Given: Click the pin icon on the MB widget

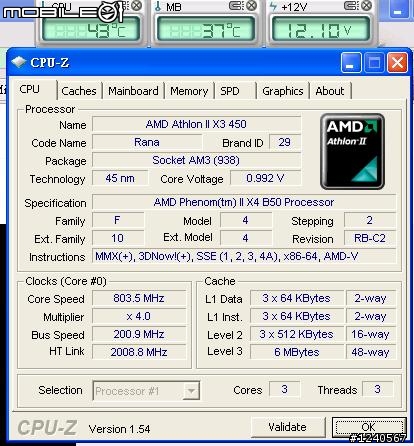Looking at the screenshot, I should [237, 6].
